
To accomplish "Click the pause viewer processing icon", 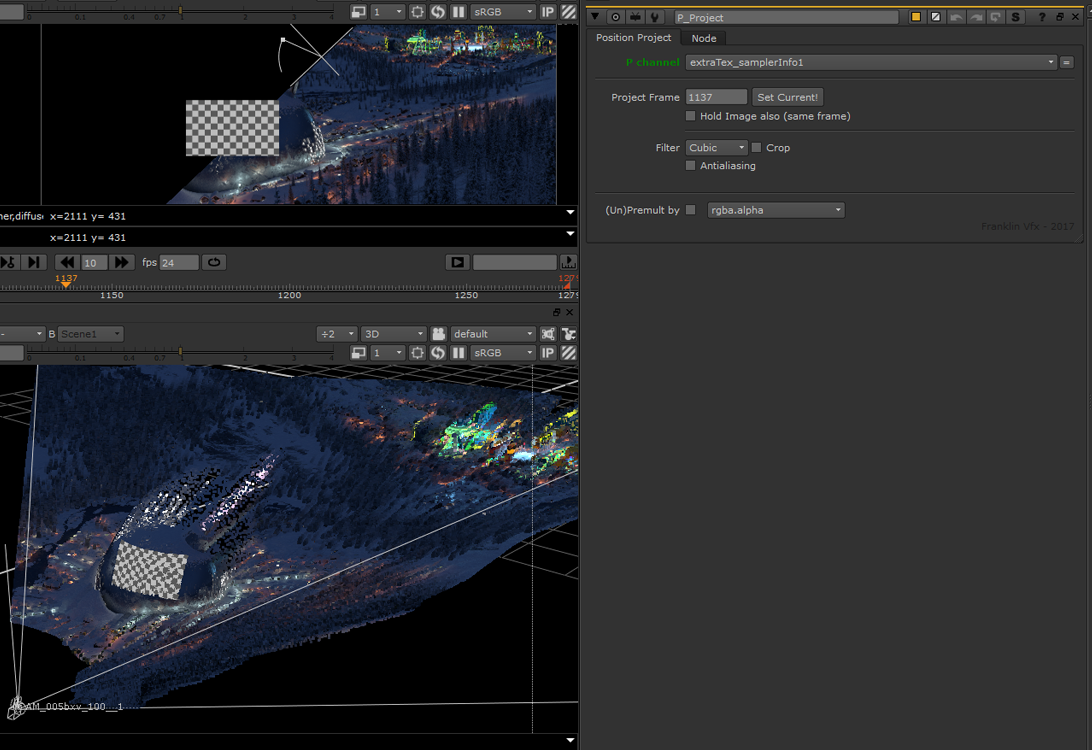I will [459, 11].
